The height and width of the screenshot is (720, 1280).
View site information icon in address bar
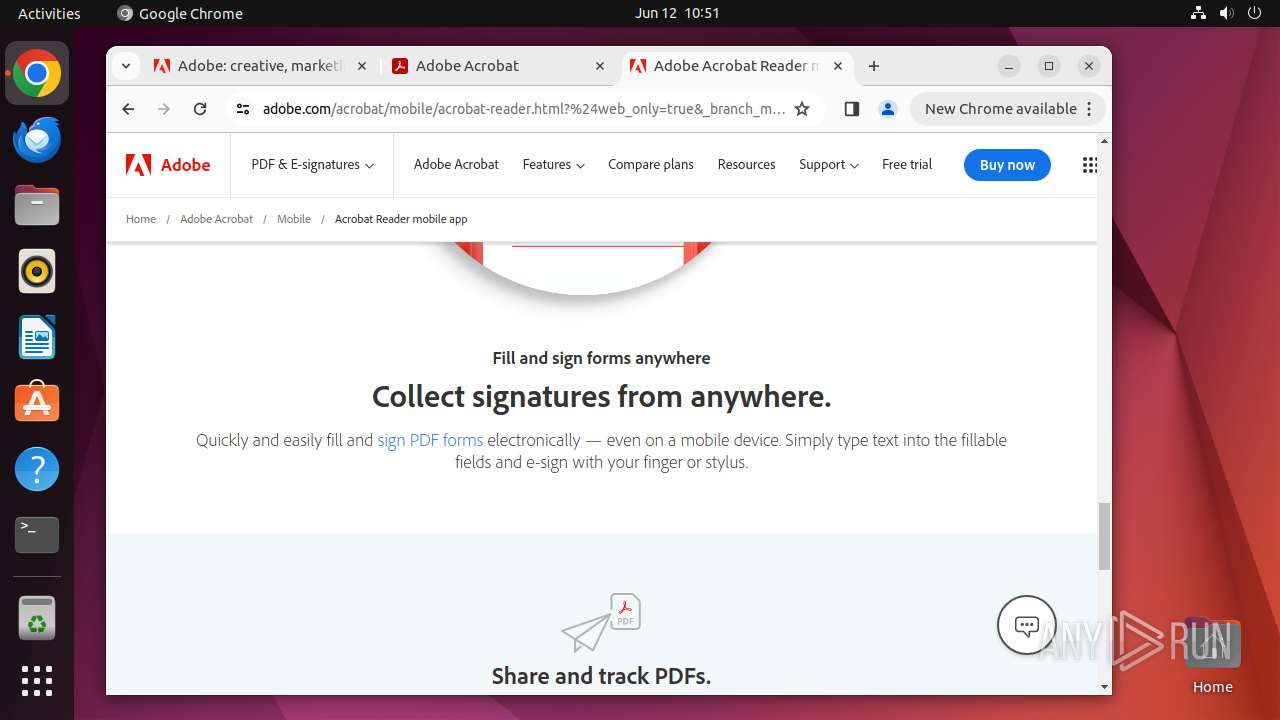pyautogui.click(x=243, y=109)
